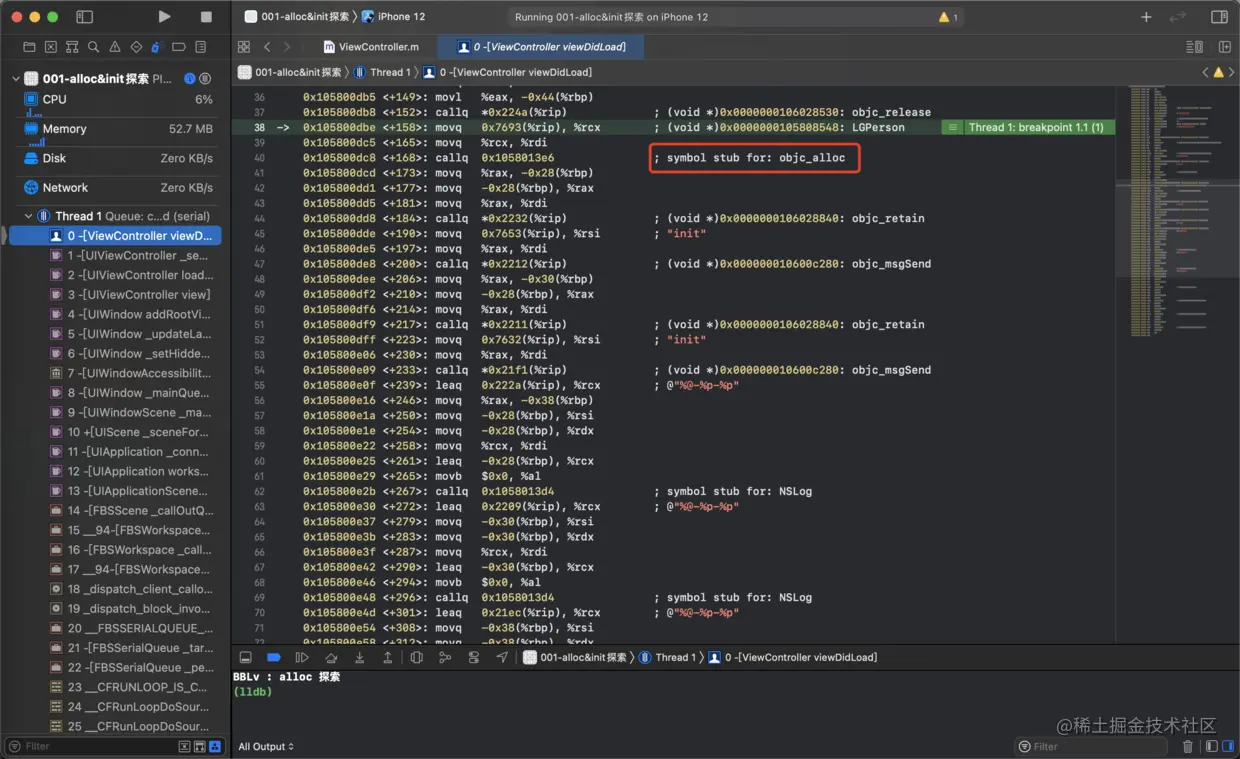The height and width of the screenshot is (759, 1240).
Task: Click the console Filter field
Action: click(x=1092, y=746)
